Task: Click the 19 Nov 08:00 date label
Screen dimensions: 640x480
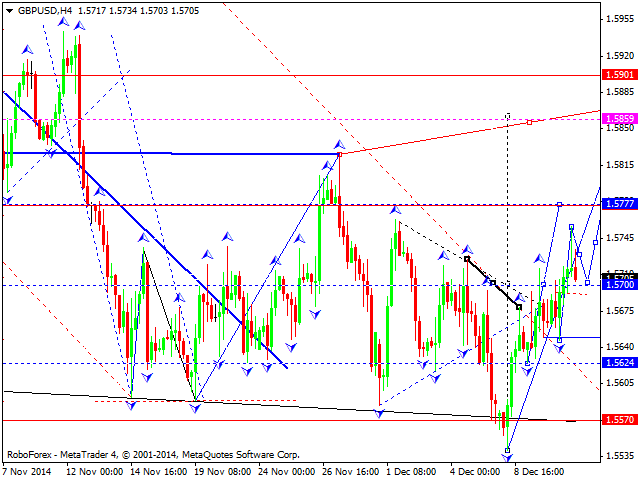Action: click(x=221, y=470)
